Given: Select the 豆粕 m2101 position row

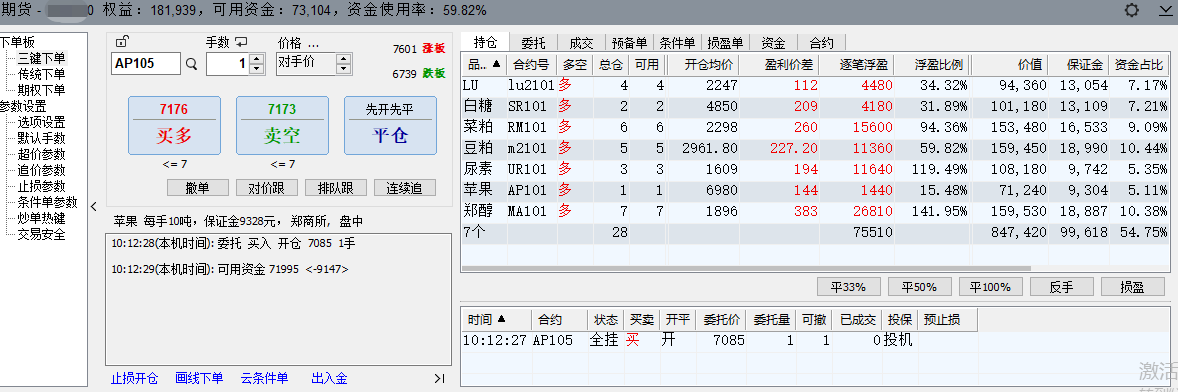Looking at the screenshot, I should (x=814, y=149).
